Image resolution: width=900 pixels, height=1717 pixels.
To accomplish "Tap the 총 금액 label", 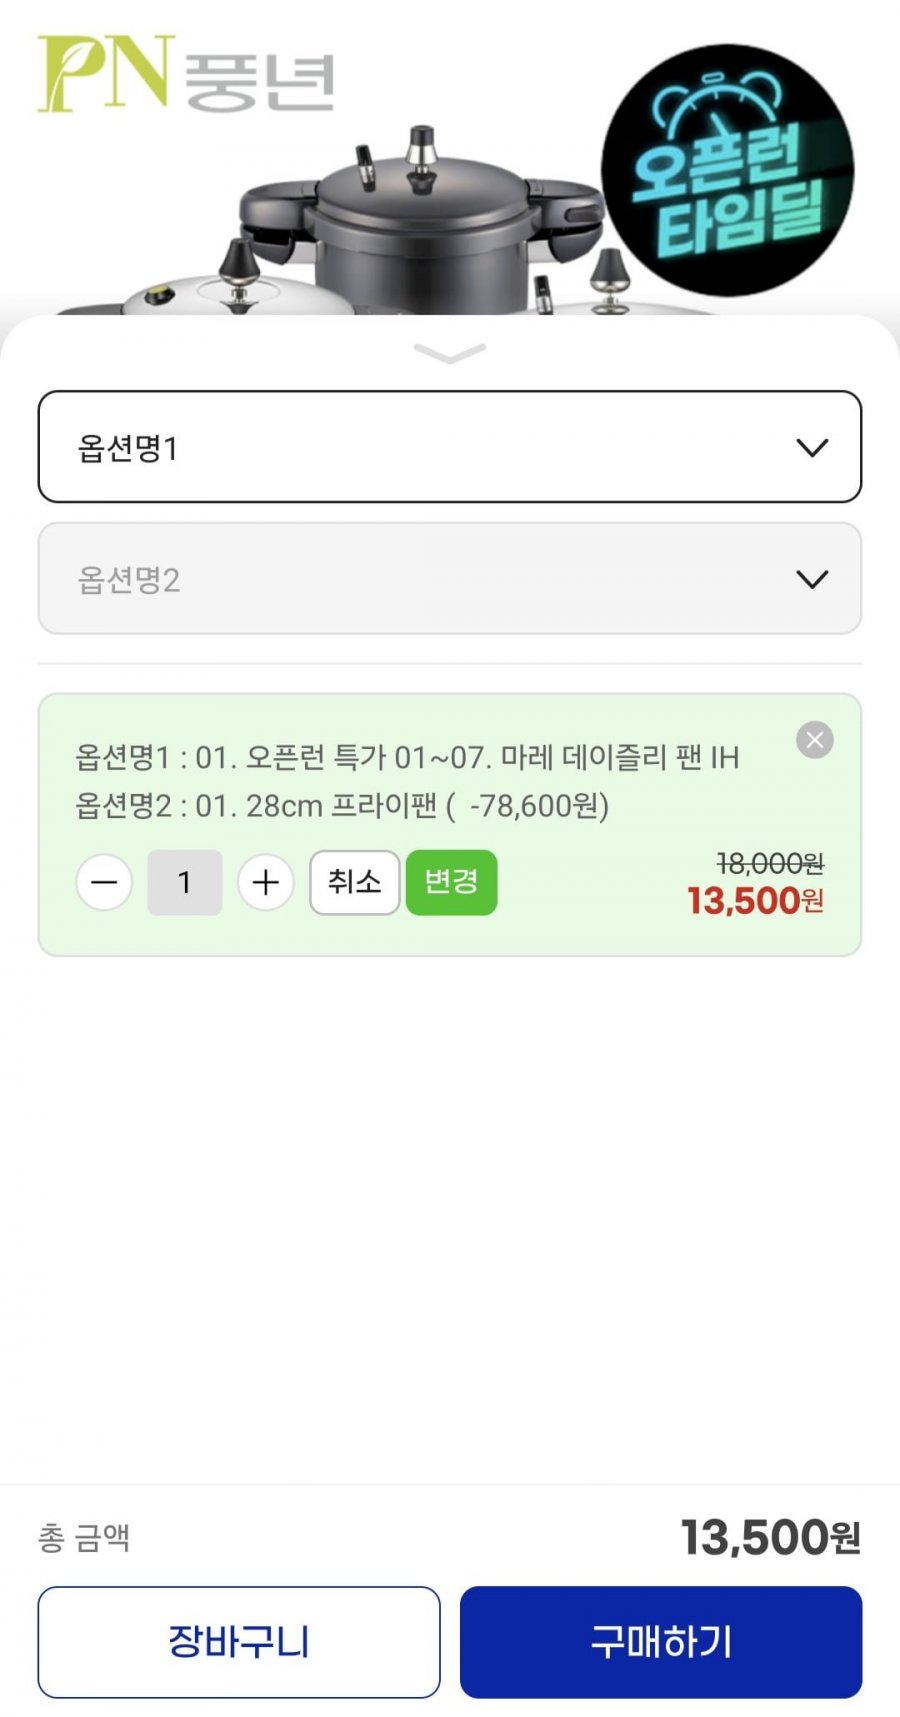I will click(84, 1537).
